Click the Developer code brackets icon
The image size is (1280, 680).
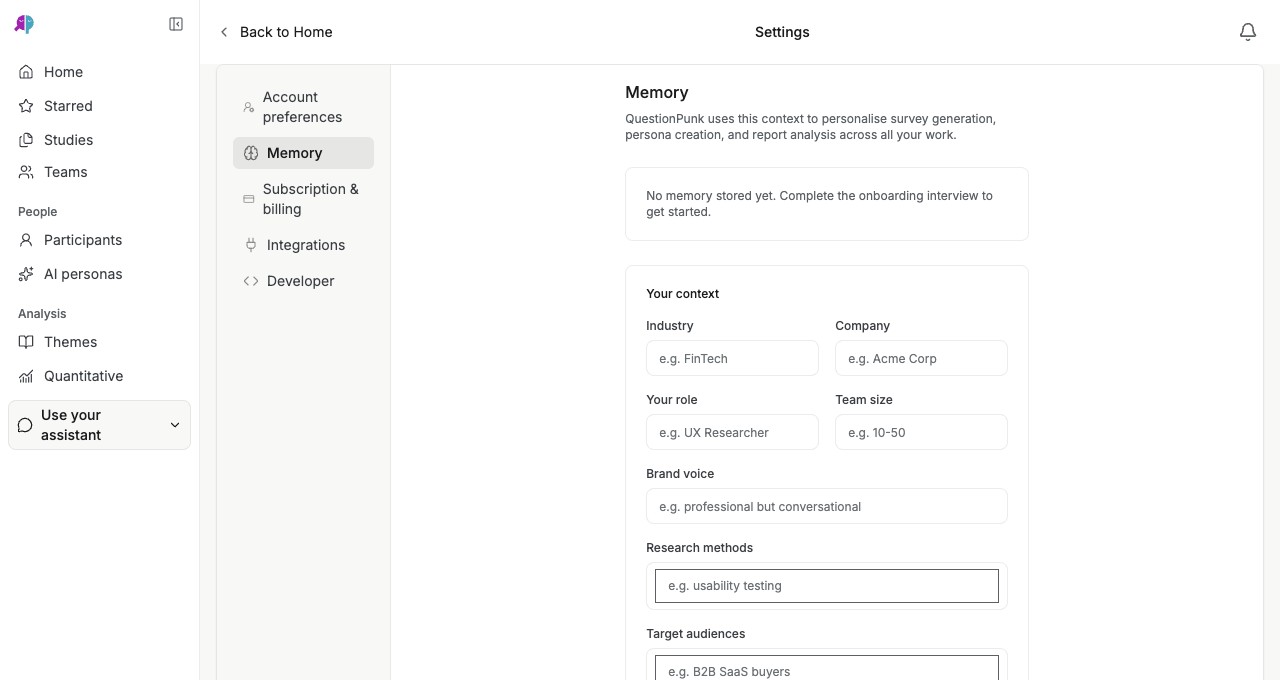click(251, 281)
